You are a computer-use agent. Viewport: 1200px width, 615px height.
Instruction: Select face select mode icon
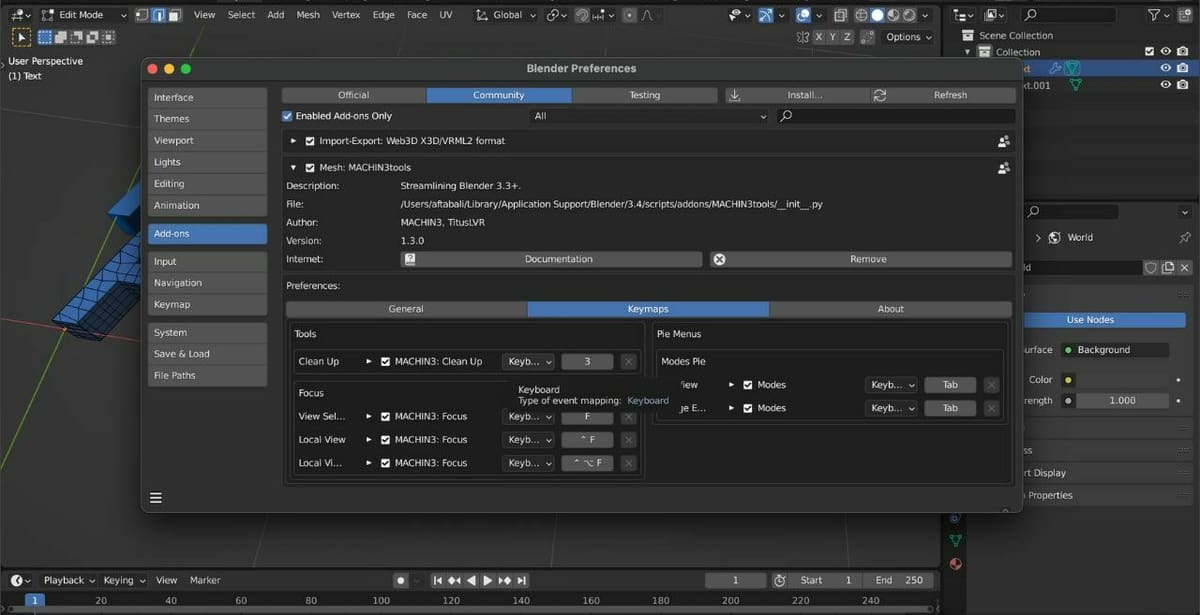click(175, 15)
